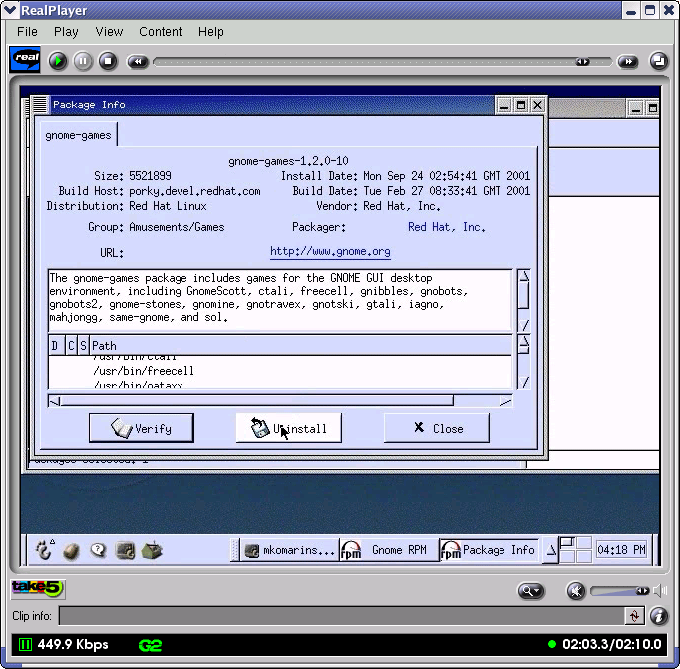Open clip information via the info icon
Viewport: 680px width, 669px height.
click(658, 616)
